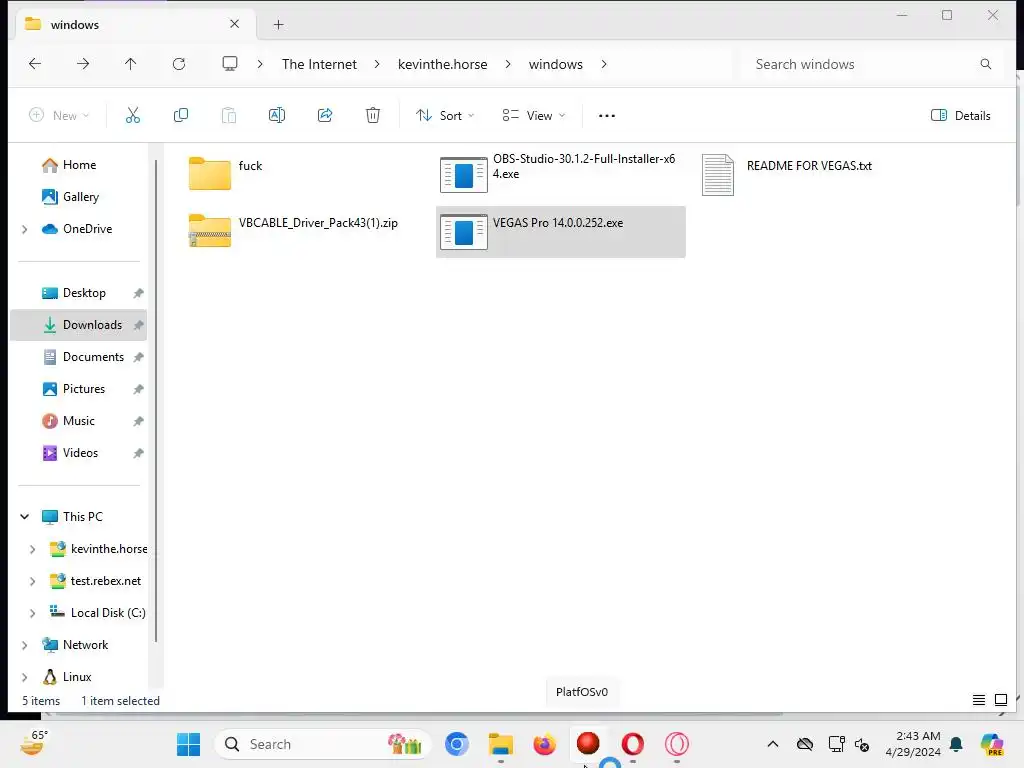Open Copilot preview icon in taskbar
1024x768 pixels.
tap(992, 744)
